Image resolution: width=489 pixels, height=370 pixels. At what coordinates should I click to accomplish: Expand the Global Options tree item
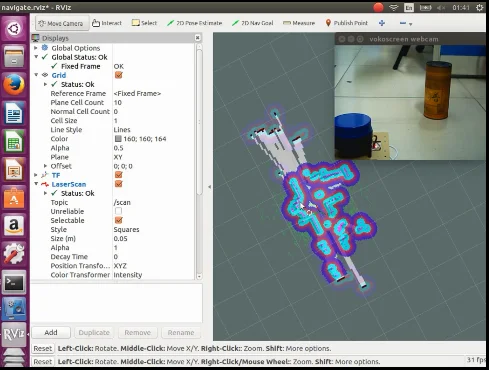tap(36, 48)
